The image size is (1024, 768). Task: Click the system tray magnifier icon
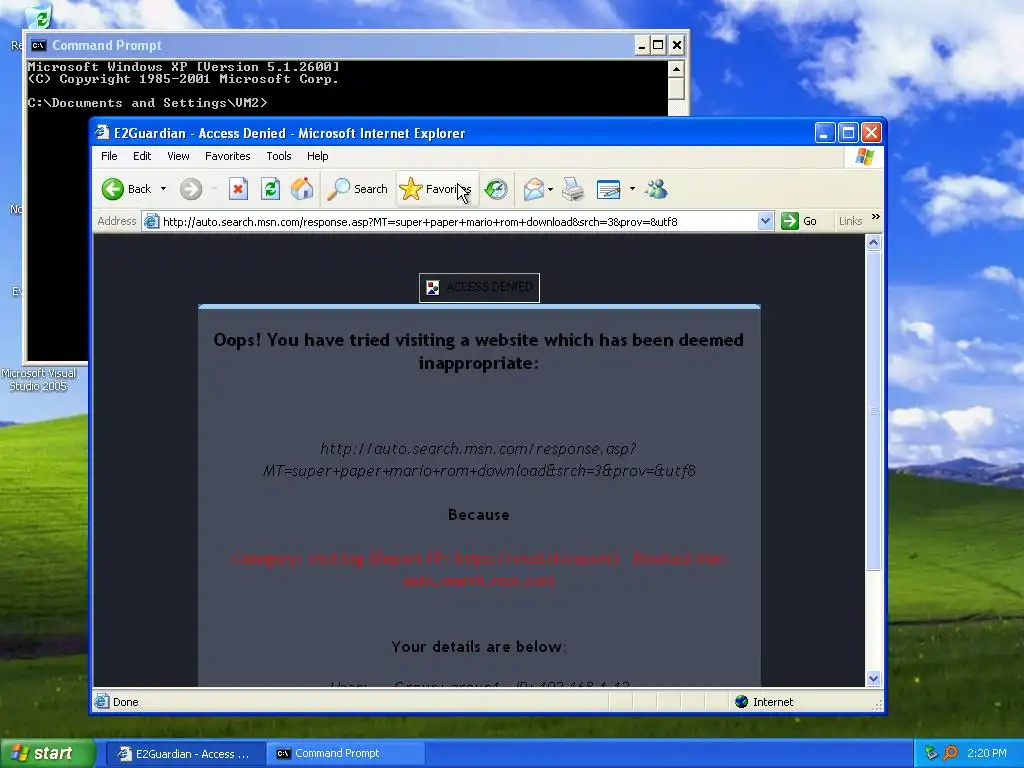(x=950, y=753)
